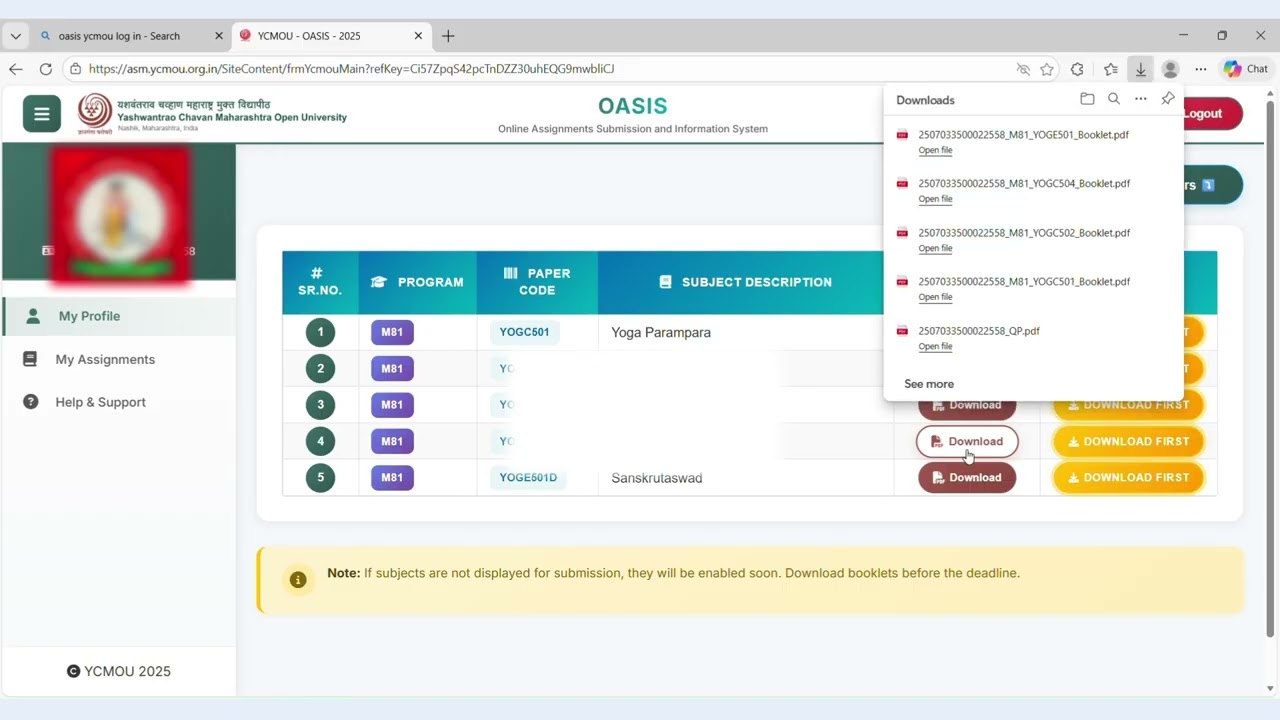This screenshot has width=1280, height=720.
Task: Open the browser Extensions menu
Action: click(1077, 69)
